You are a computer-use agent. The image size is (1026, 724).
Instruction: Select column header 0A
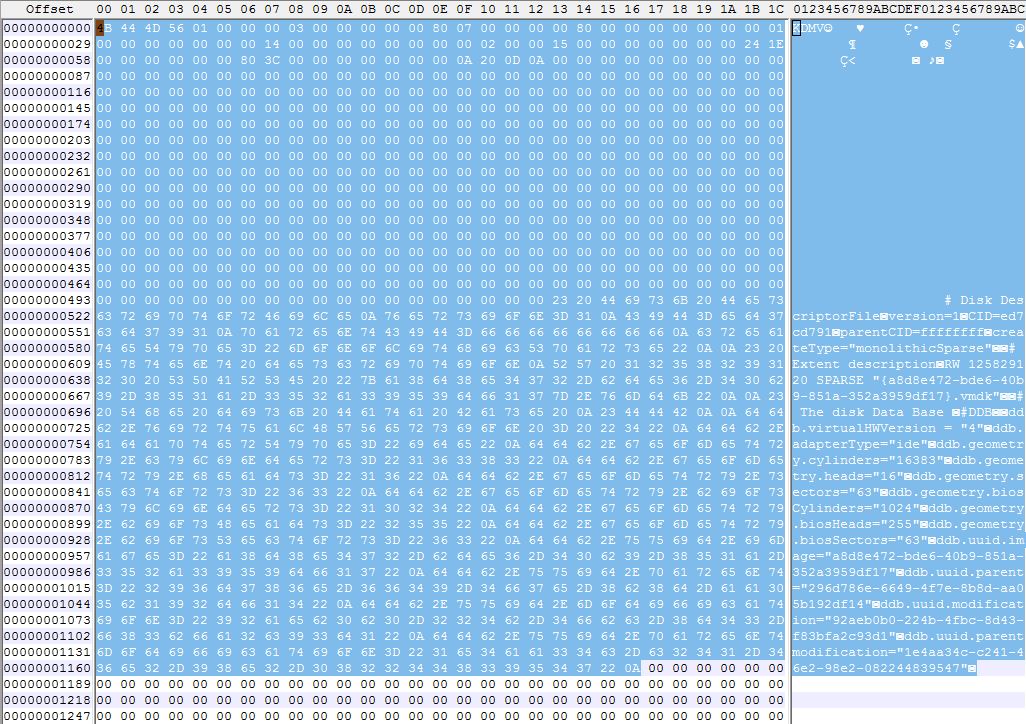pyautogui.click(x=344, y=9)
